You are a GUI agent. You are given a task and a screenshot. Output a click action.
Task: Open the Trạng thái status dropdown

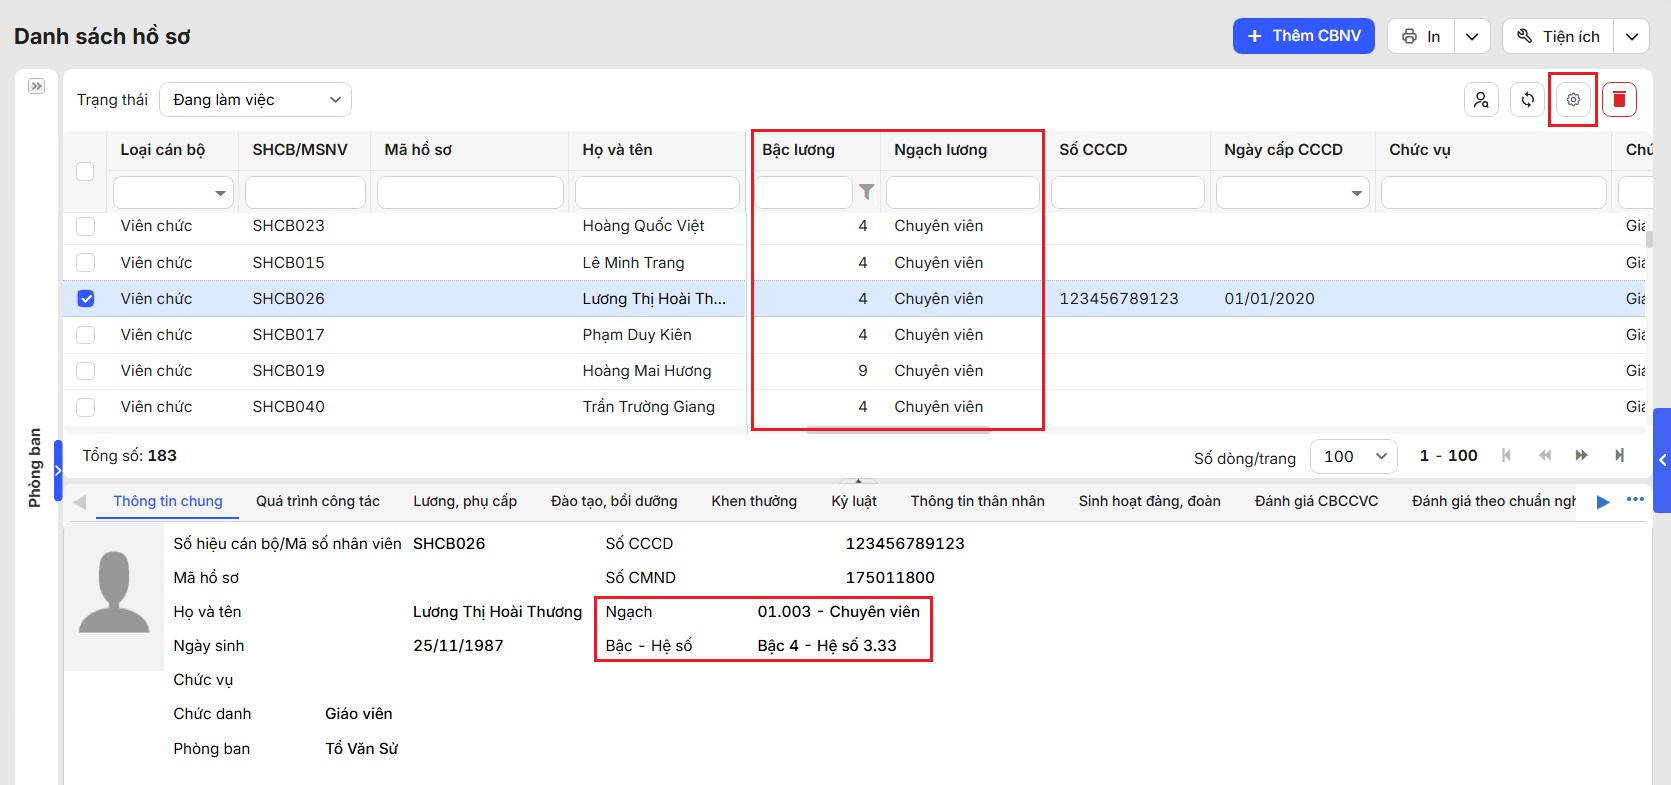[255, 100]
